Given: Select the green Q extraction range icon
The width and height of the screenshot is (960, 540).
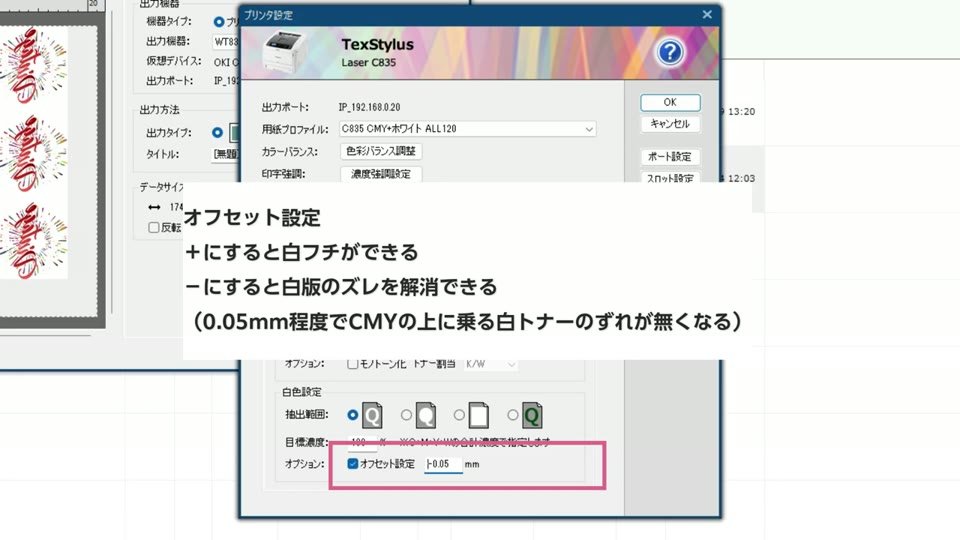Looking at the screenshot, I should coord(532,415).
